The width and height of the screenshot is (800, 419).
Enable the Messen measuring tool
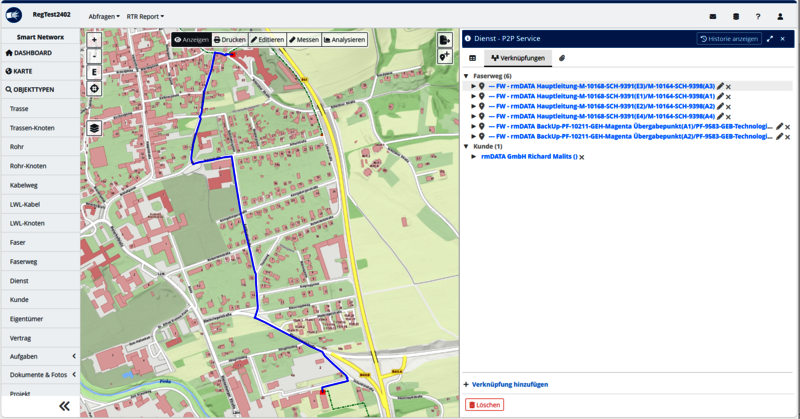pos(303,40)
